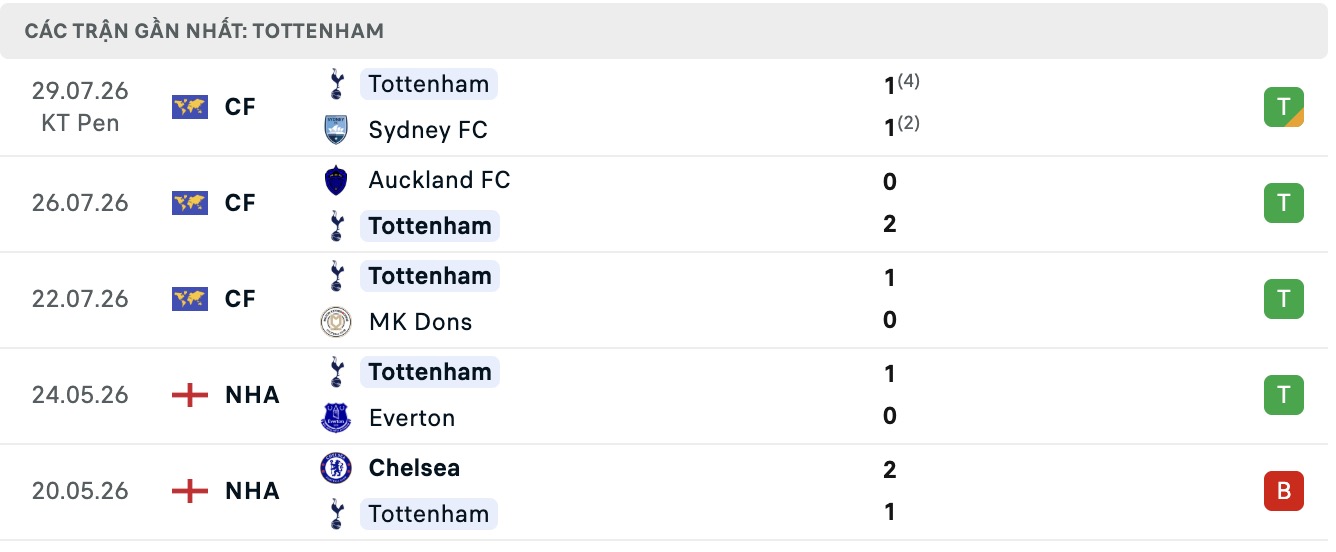
Task: Click the Sydney FC club crest
Action: click(336, 130)
